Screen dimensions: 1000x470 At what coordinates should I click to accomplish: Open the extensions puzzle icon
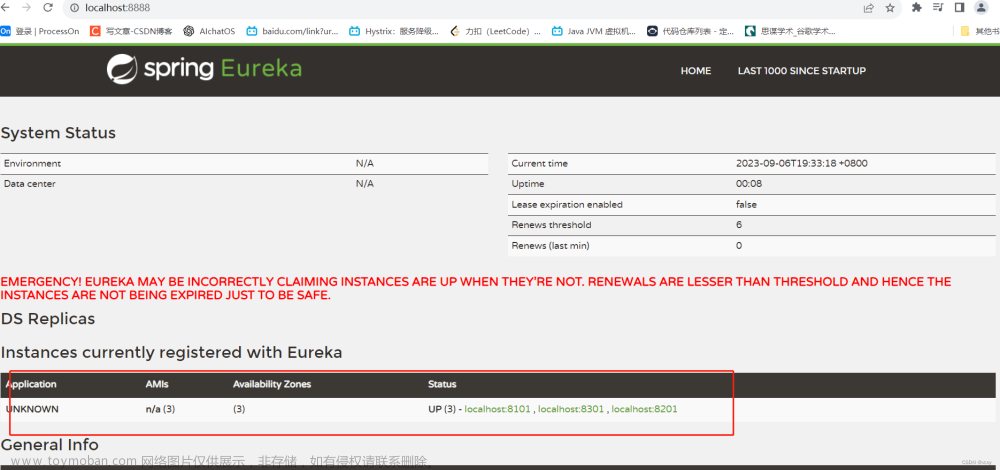pyautogui.click(x=917, y=8)
